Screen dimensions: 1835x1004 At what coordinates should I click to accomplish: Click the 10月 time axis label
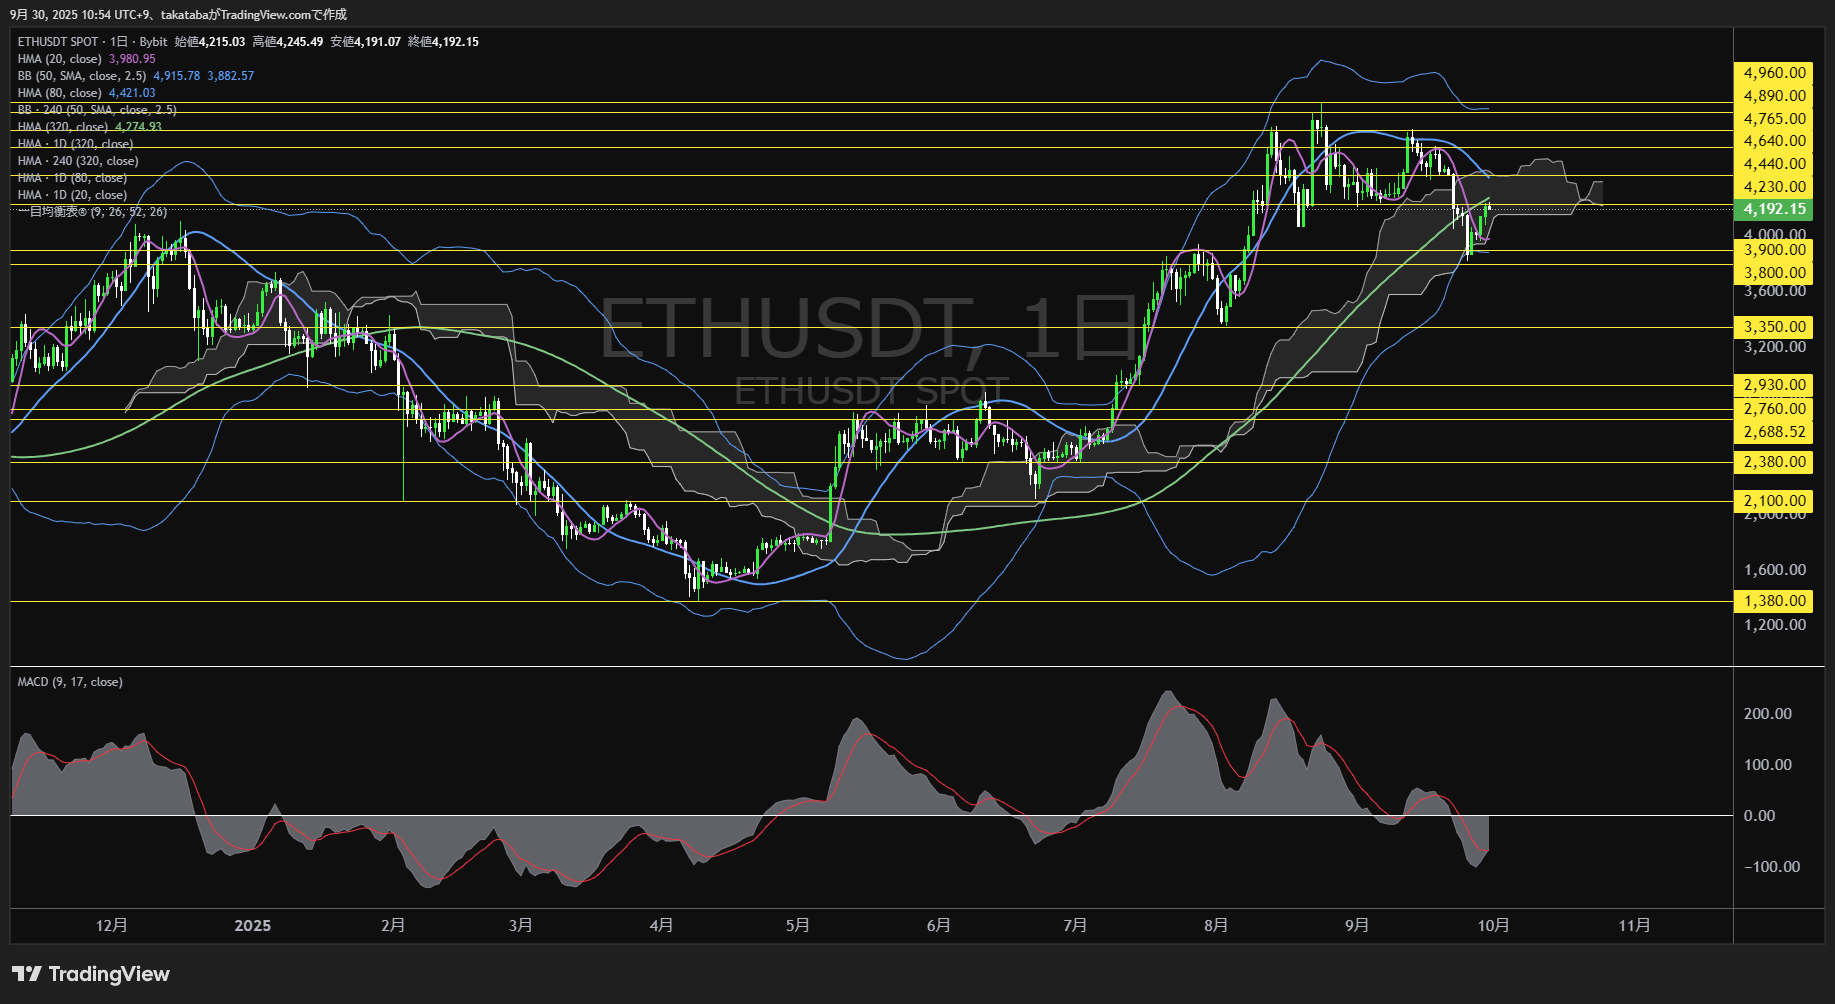tap(1493, 926)
